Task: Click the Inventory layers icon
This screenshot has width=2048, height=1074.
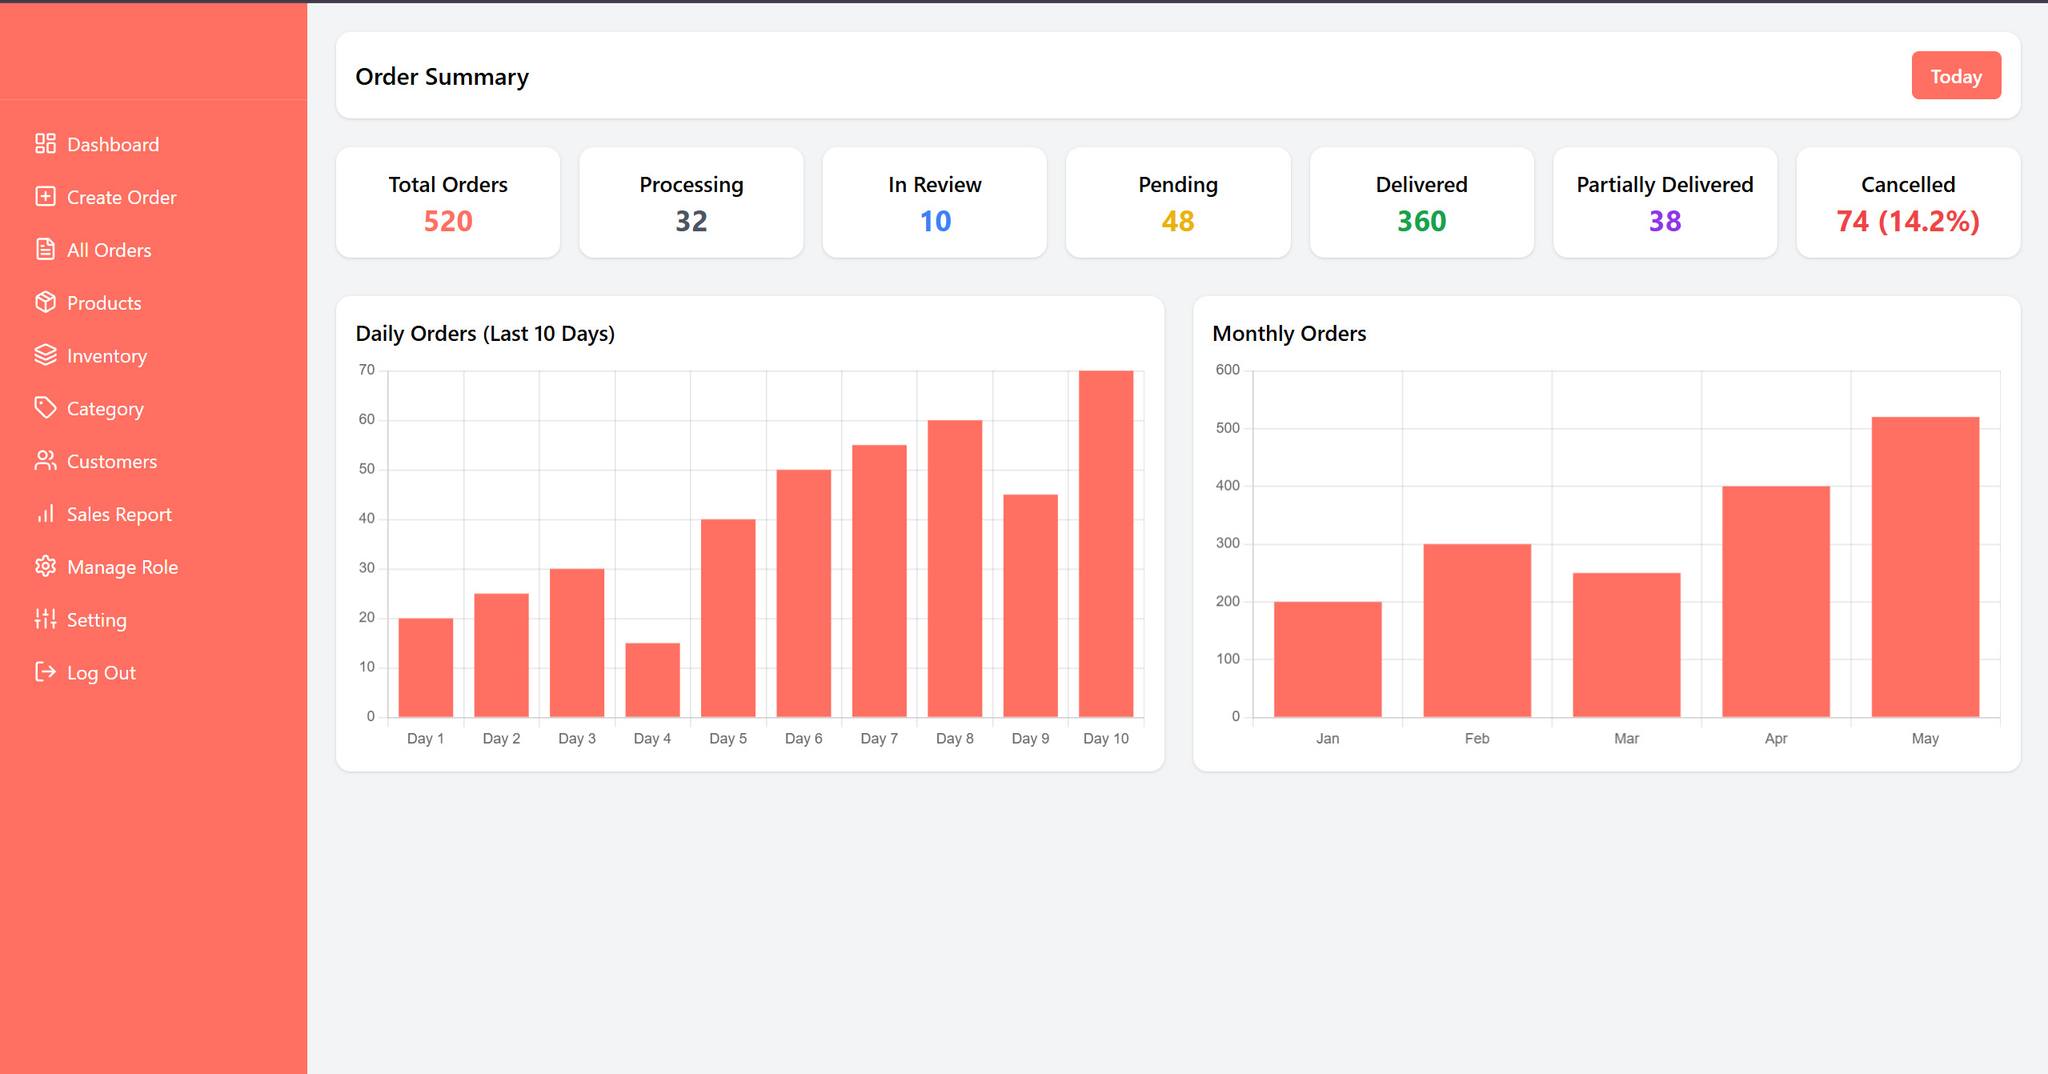Action: point(45,355)
